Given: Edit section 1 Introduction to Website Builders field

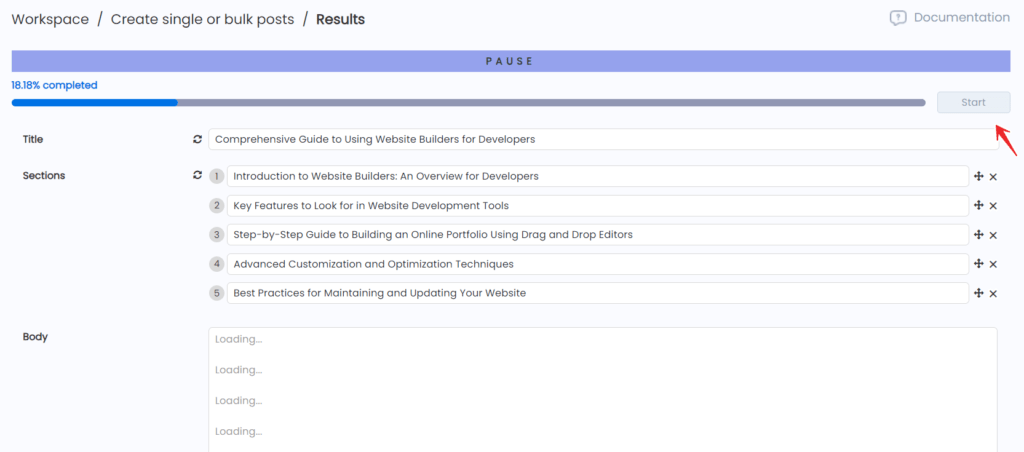Looking at the screenshot, I should tap(598, 176).
